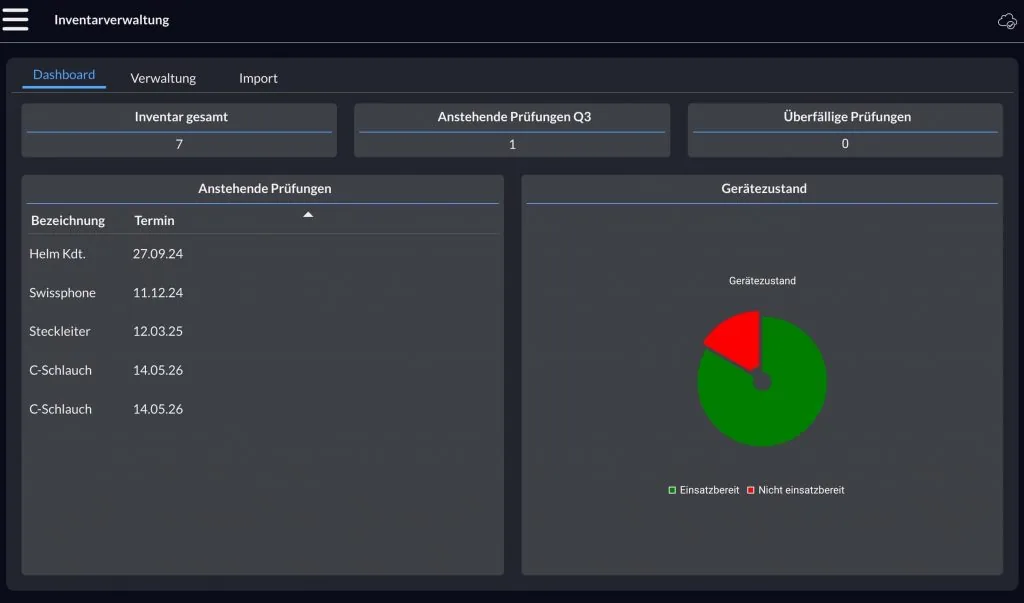Click the date 12.03.25

point(158,331)
